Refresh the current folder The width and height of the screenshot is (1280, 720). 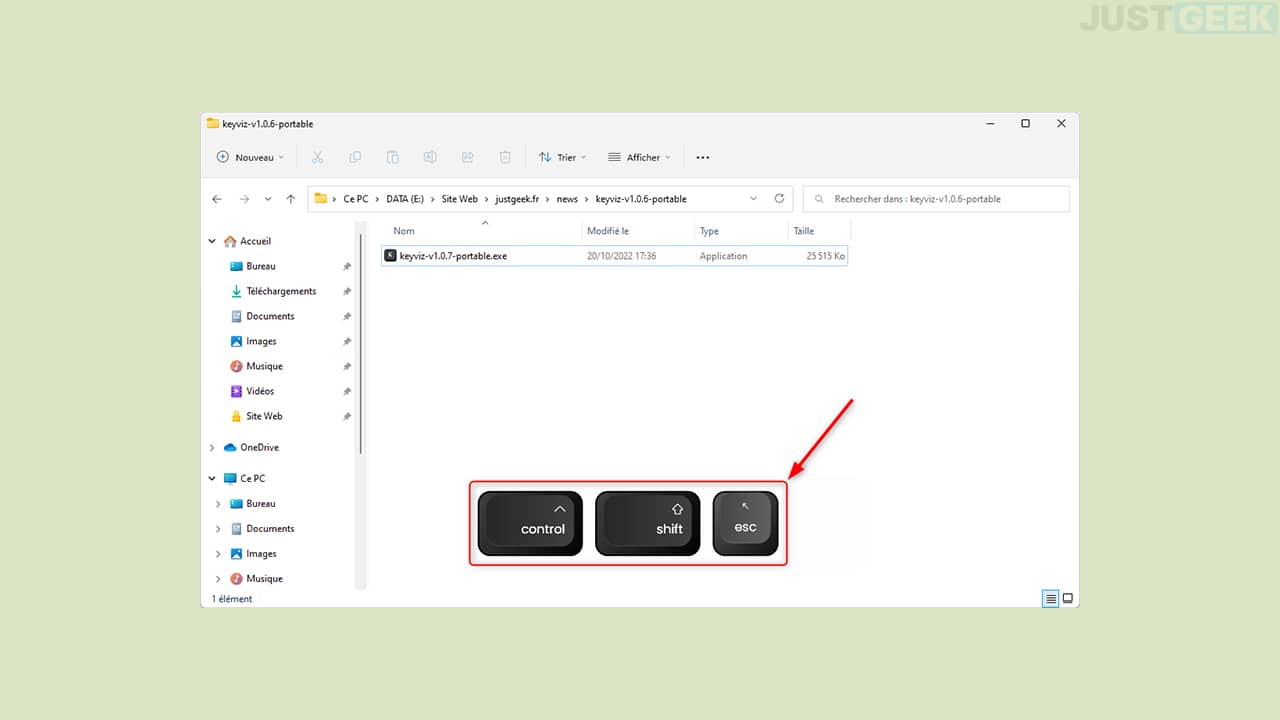coord(779,199)
